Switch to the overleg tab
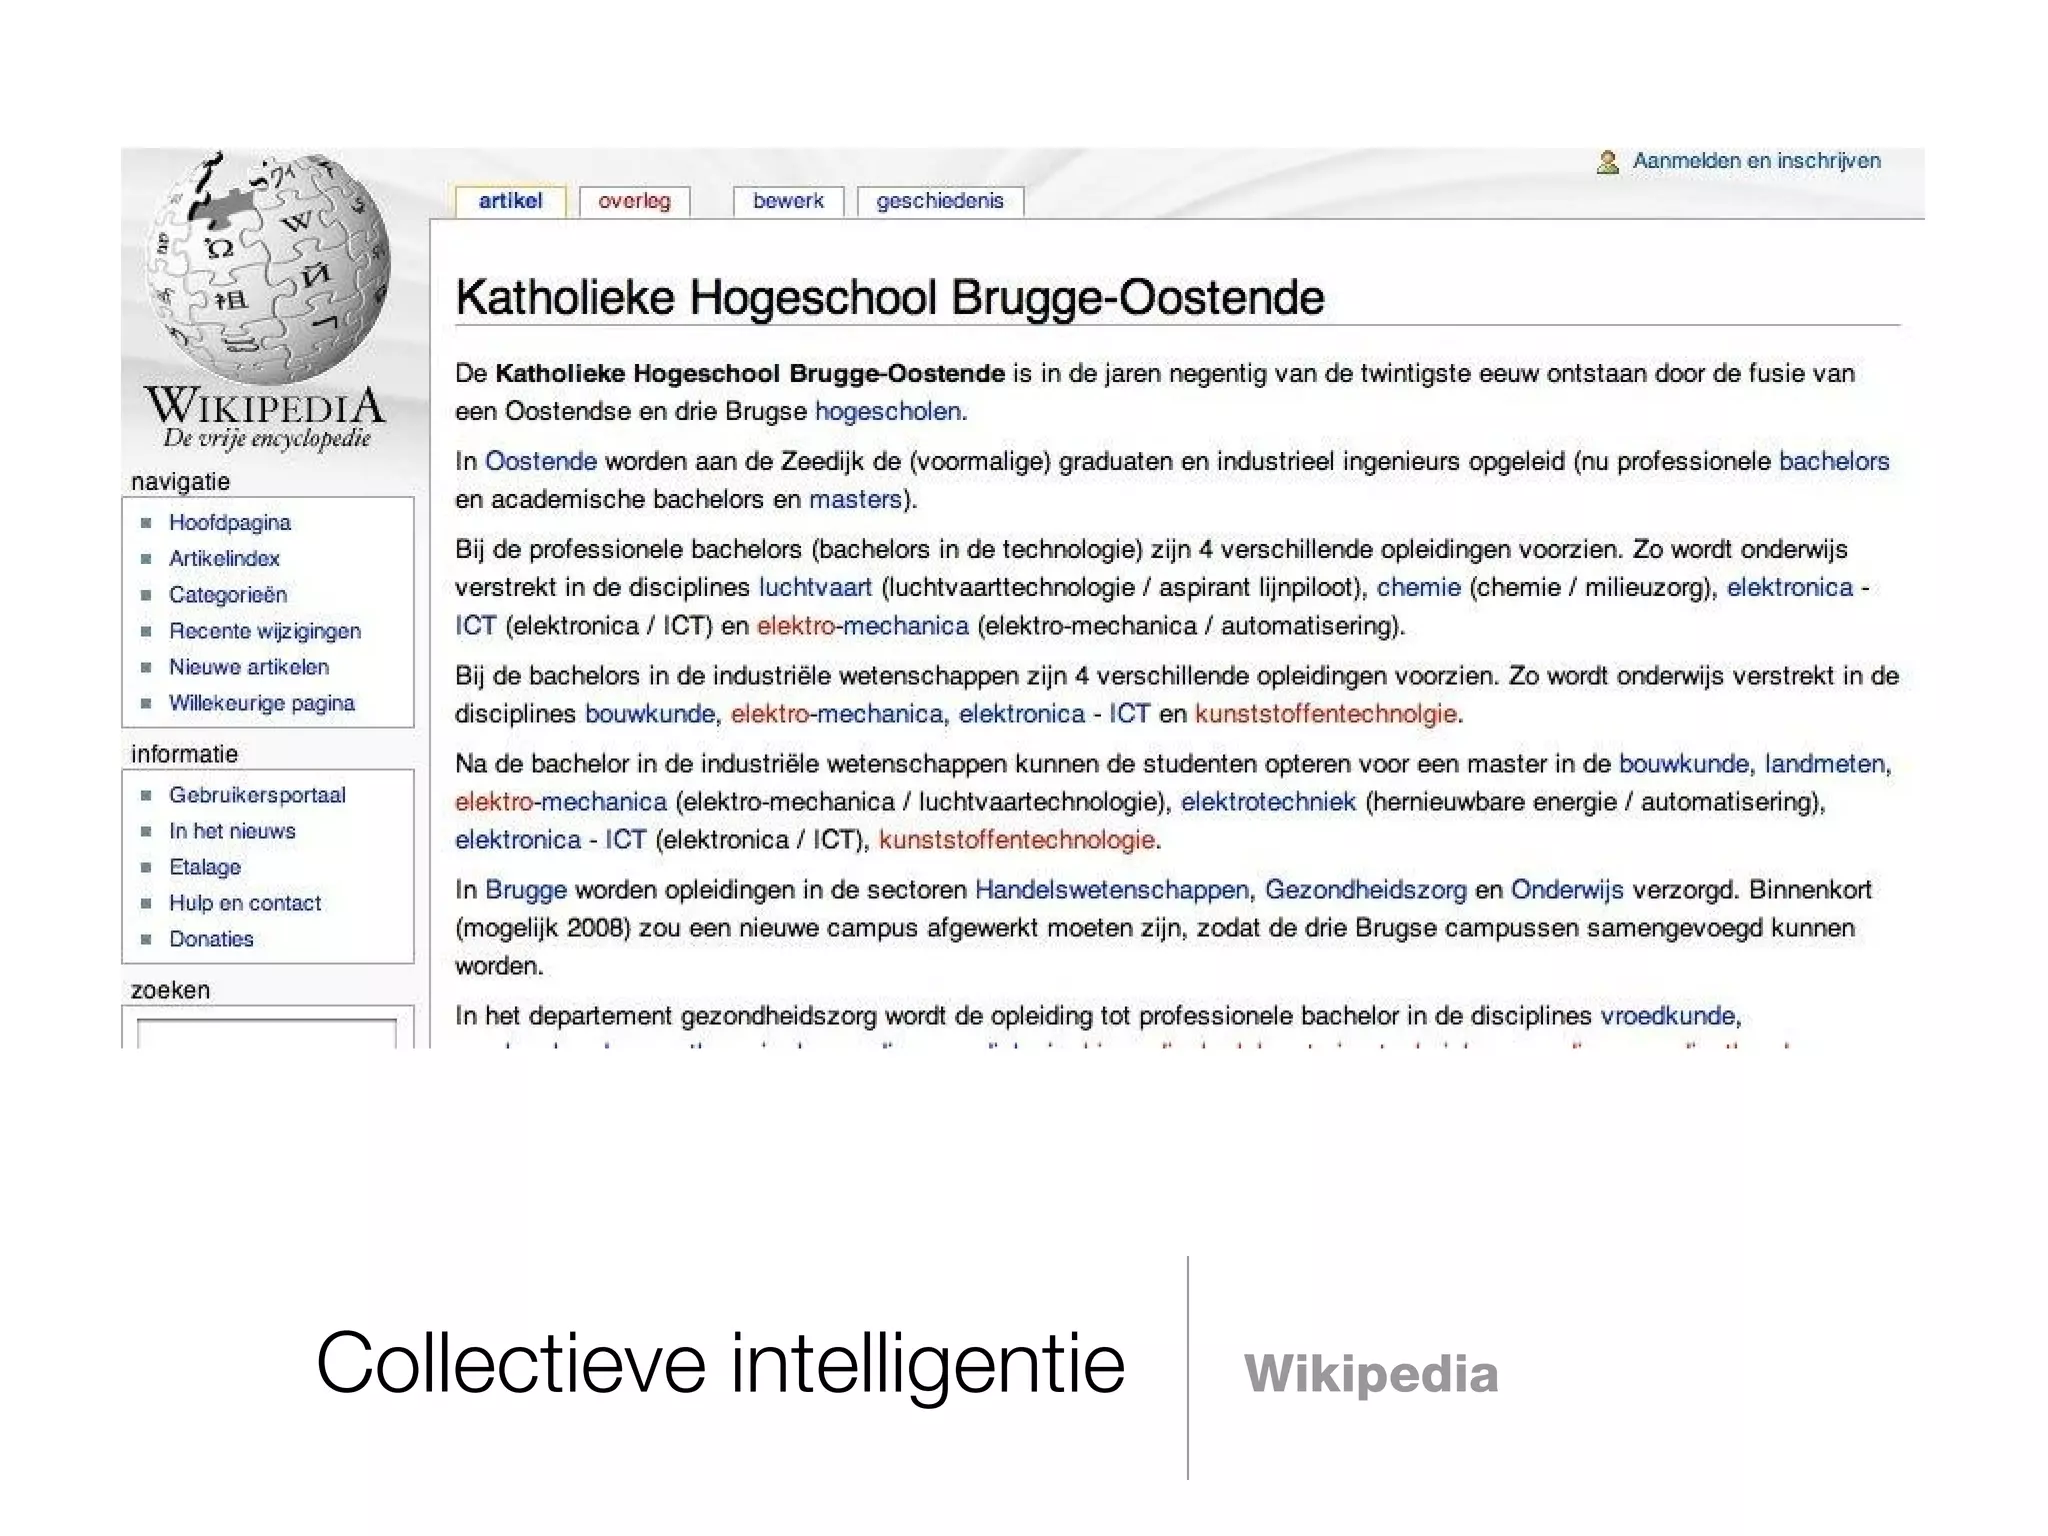 634,201
